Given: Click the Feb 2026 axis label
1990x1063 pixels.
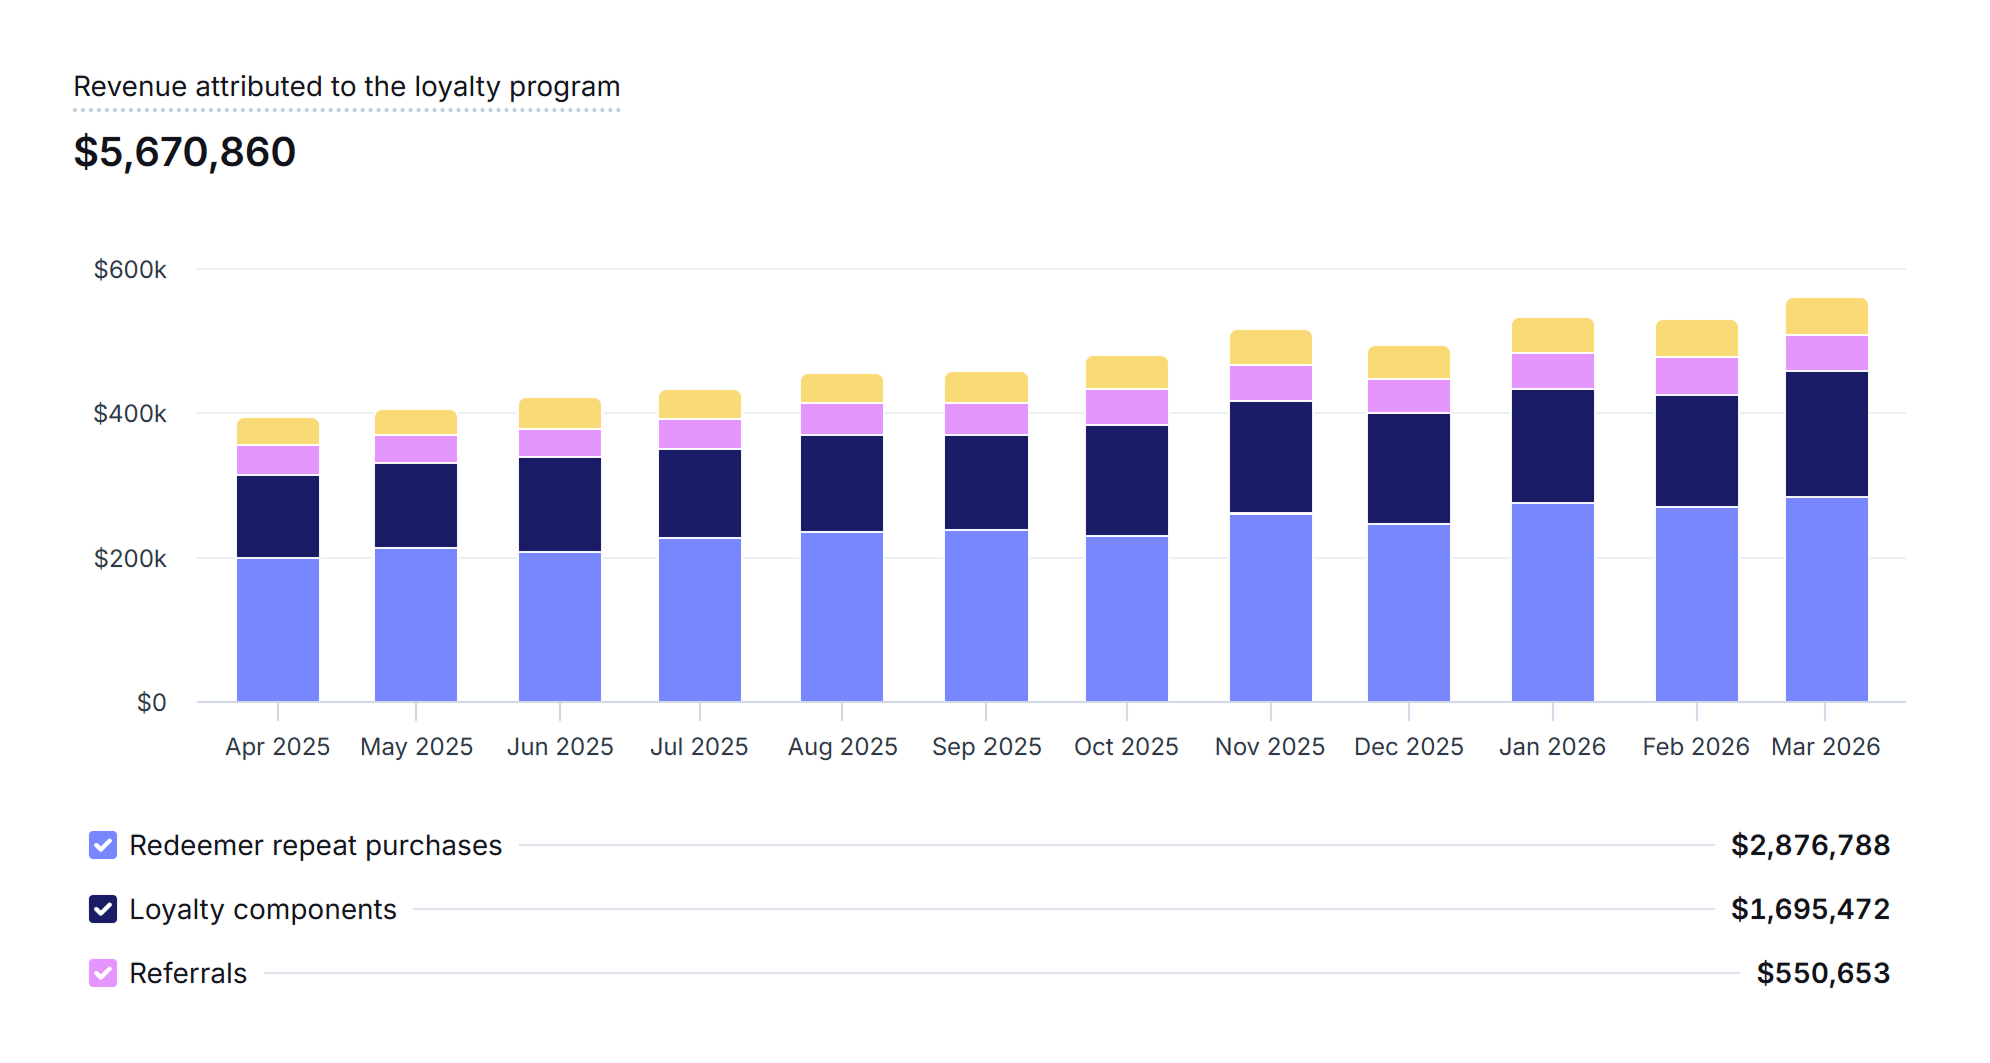Looking at the screenshot, I should coord(1695,747).
